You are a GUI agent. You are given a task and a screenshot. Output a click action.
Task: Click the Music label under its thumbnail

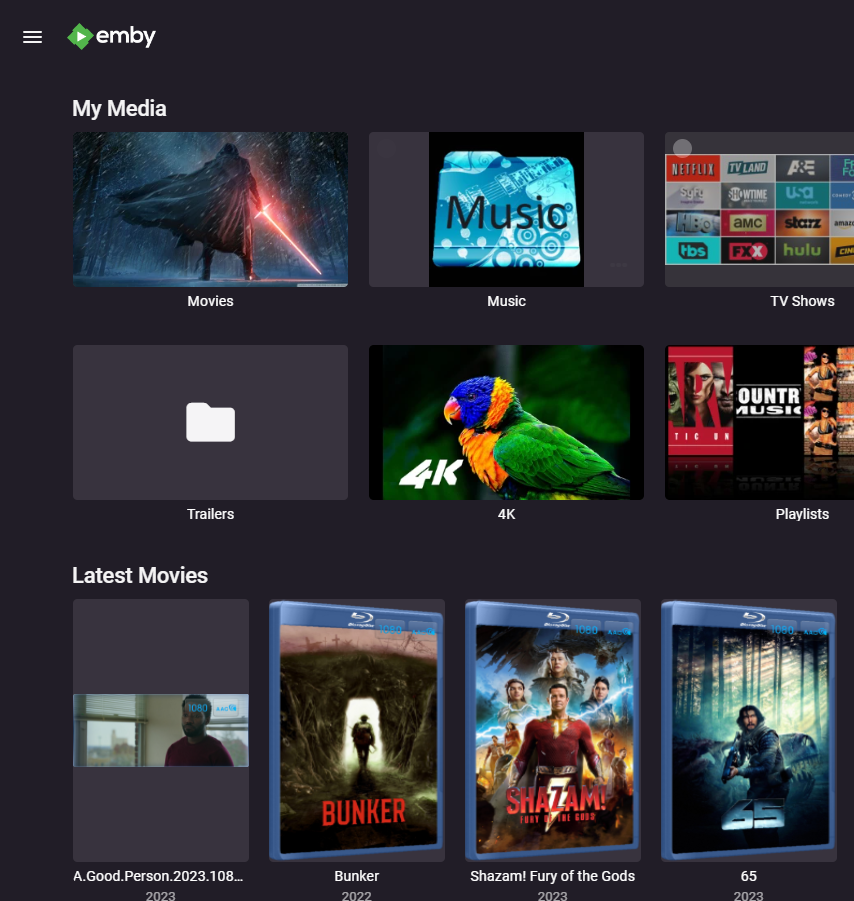click(506, 300)
